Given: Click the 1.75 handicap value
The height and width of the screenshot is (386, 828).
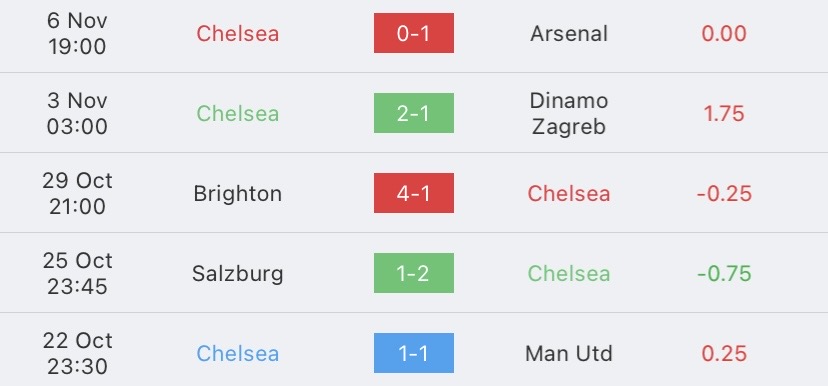Looking at the screenshot, I should point(724,114).
